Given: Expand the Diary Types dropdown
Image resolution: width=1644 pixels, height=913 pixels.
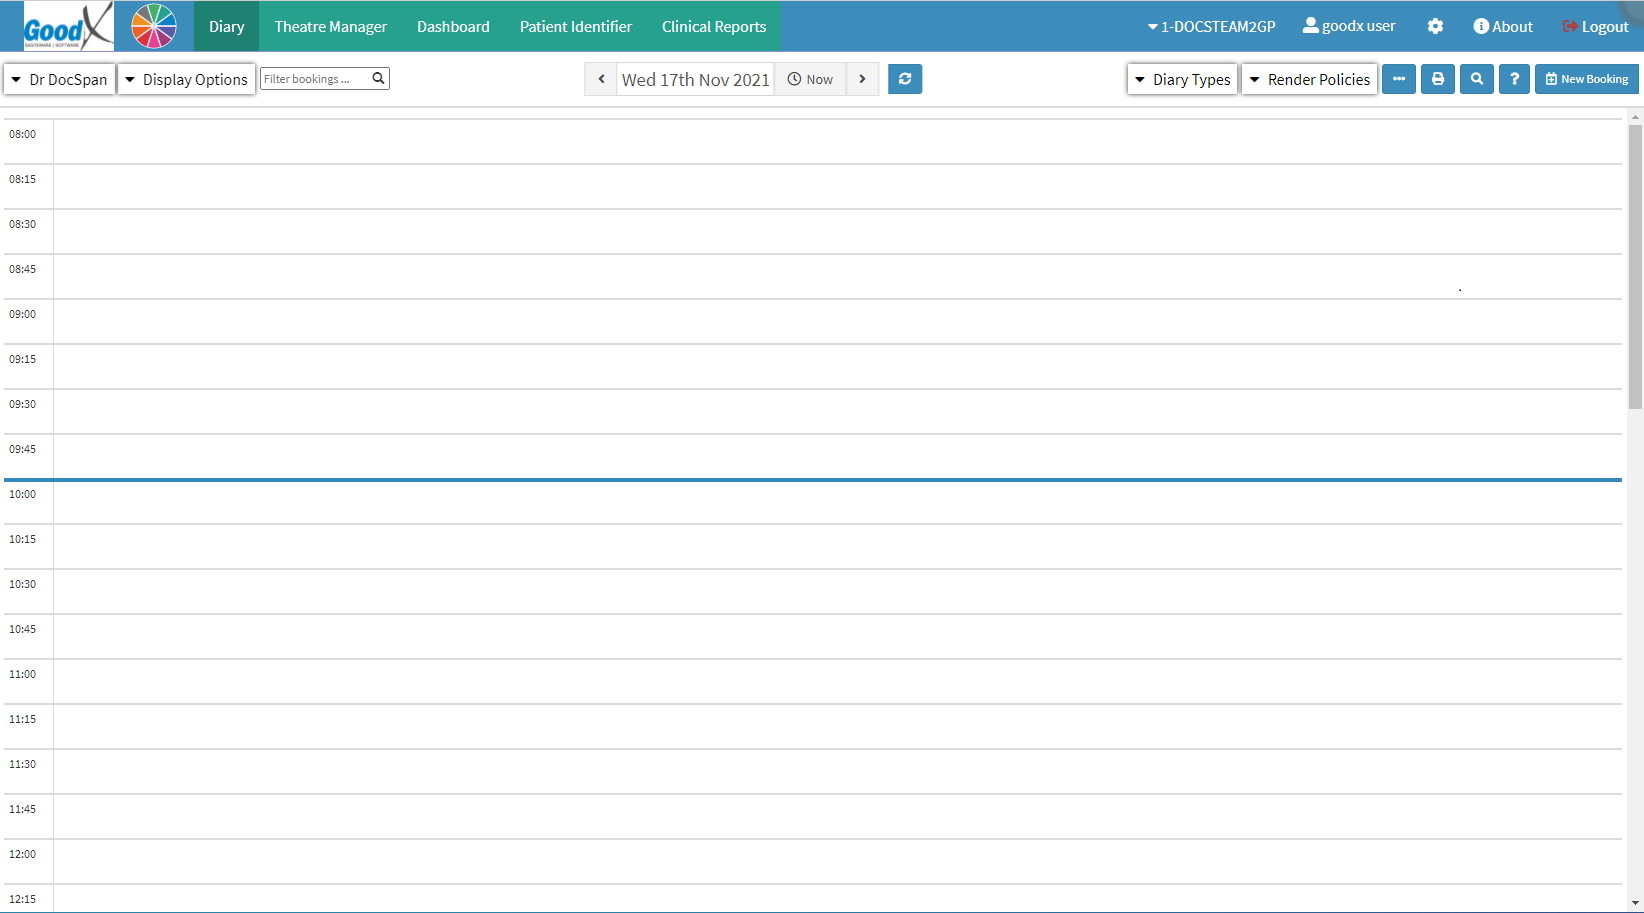Looking at the screenshot, I should (x=1182, y=80).
